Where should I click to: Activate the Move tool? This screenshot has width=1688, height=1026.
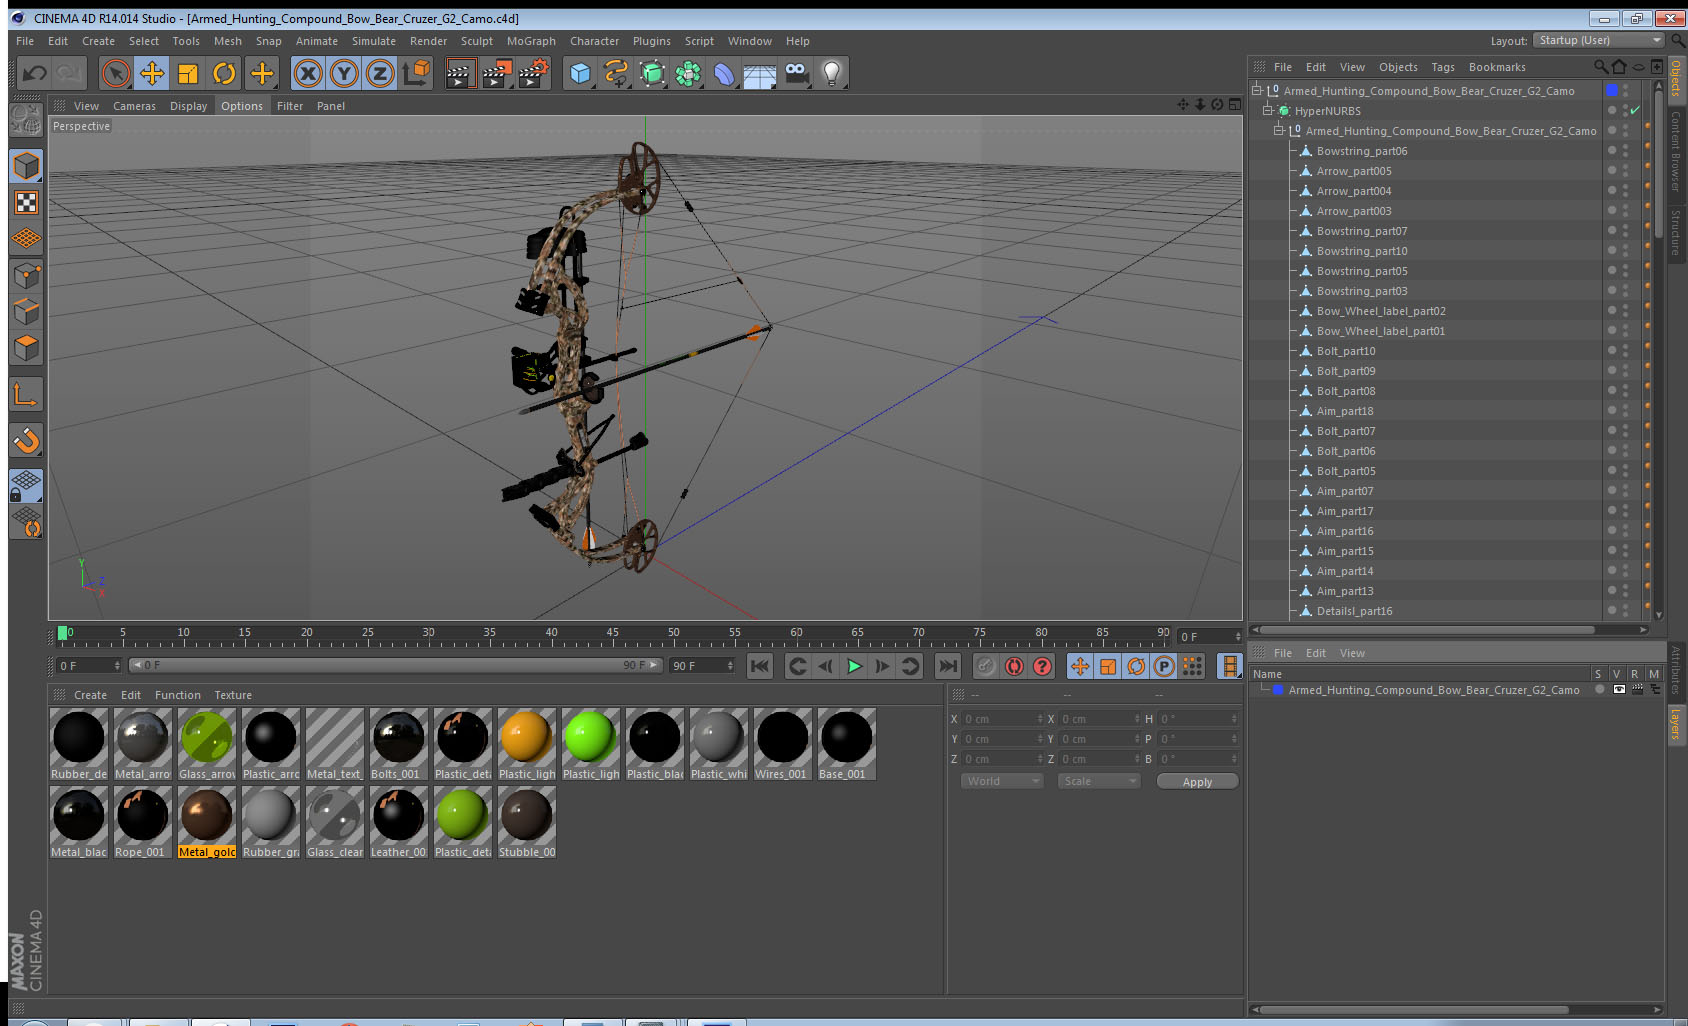click(x=152, y=73)
